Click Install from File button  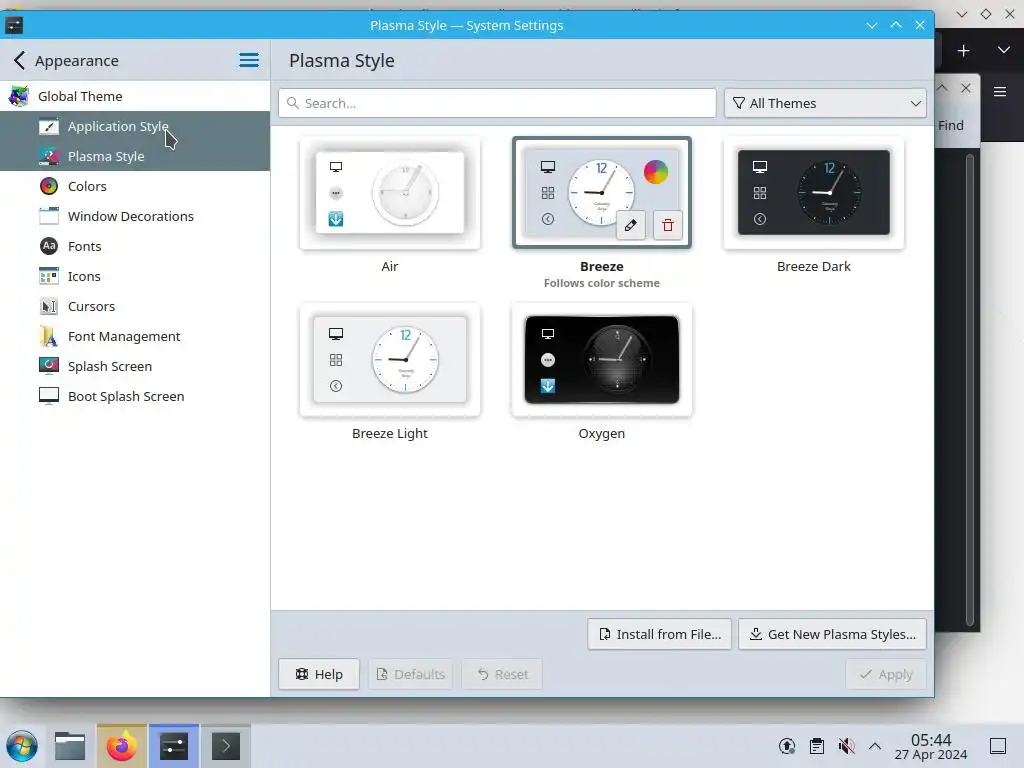[x=660, y=634]
